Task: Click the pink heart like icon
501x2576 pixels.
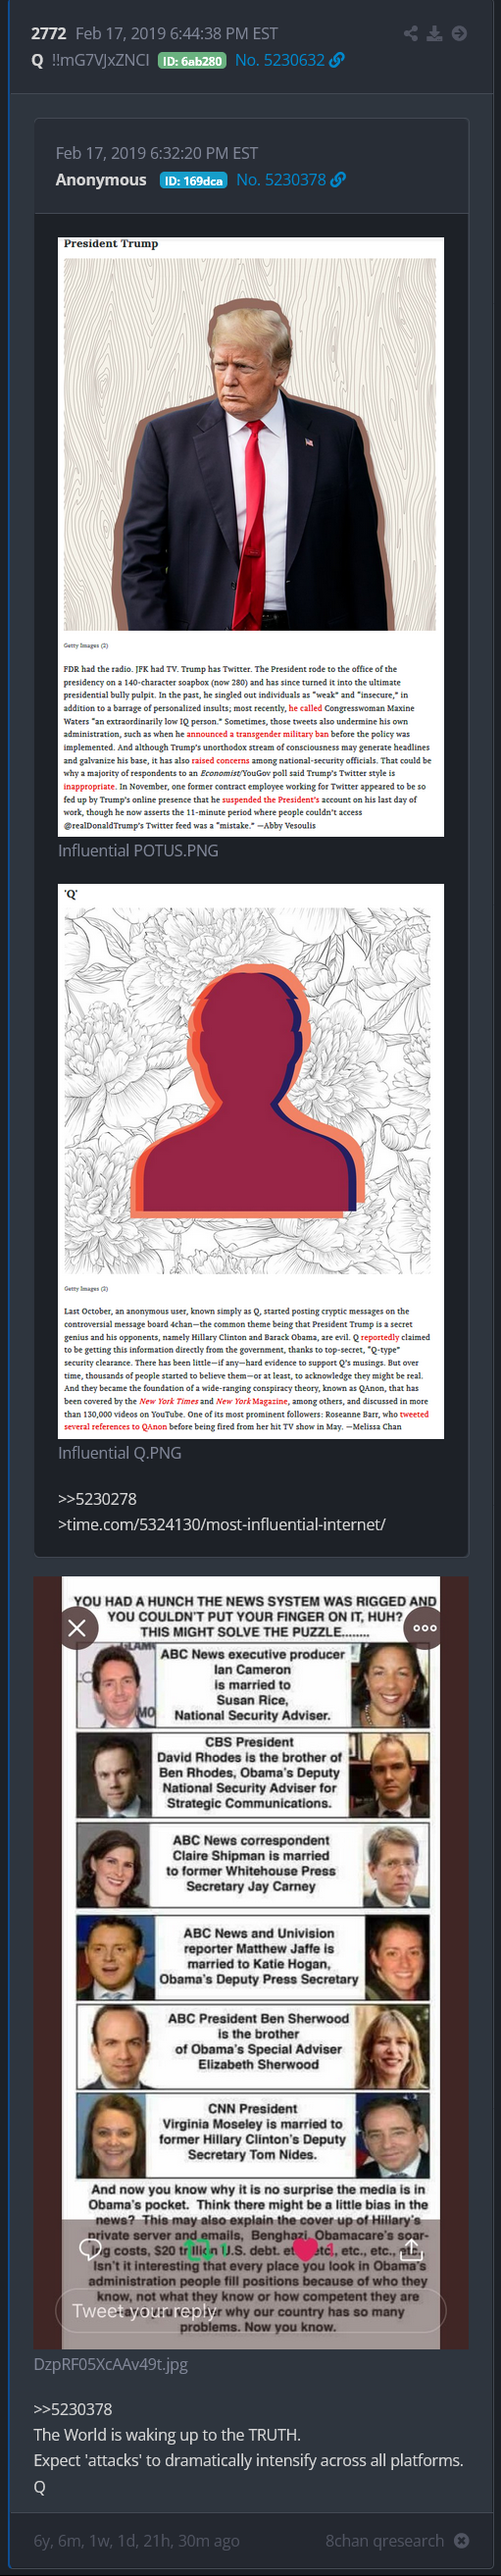Action: tap(305, 2250)
